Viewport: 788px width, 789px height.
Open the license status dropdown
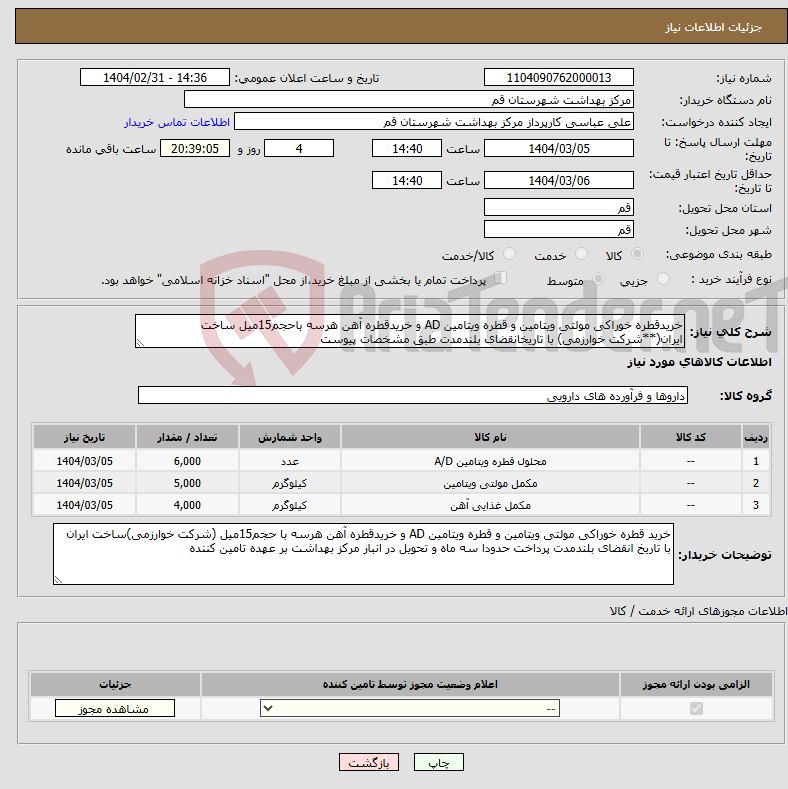click(410, 708)
